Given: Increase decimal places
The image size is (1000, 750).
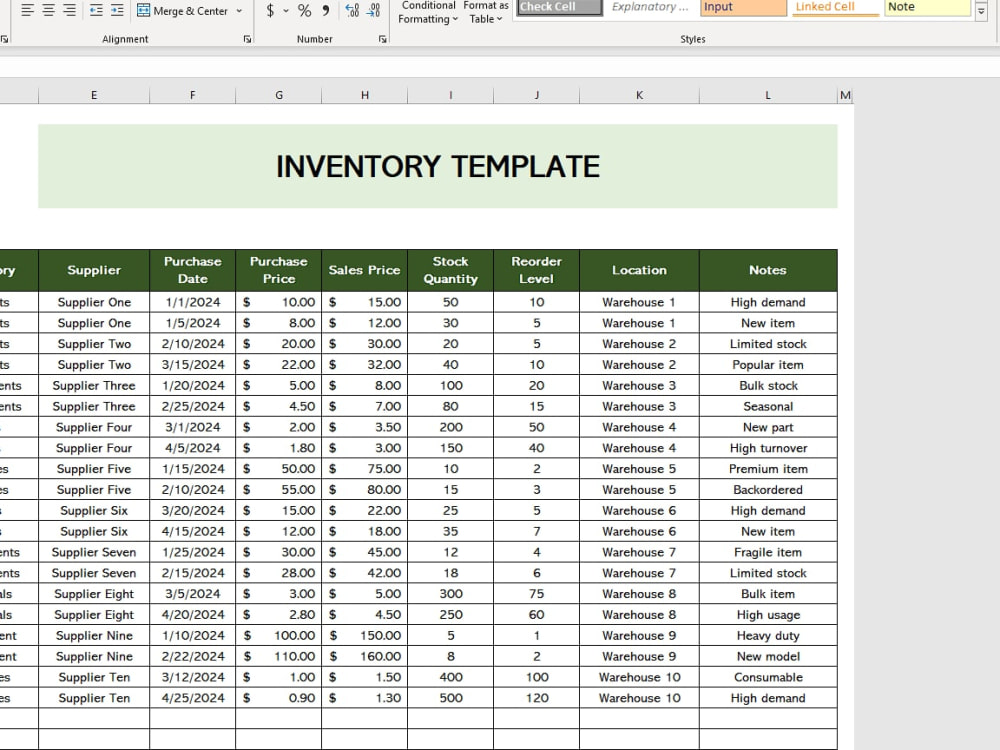Looking at the screenshot, I should click(352, 10).
